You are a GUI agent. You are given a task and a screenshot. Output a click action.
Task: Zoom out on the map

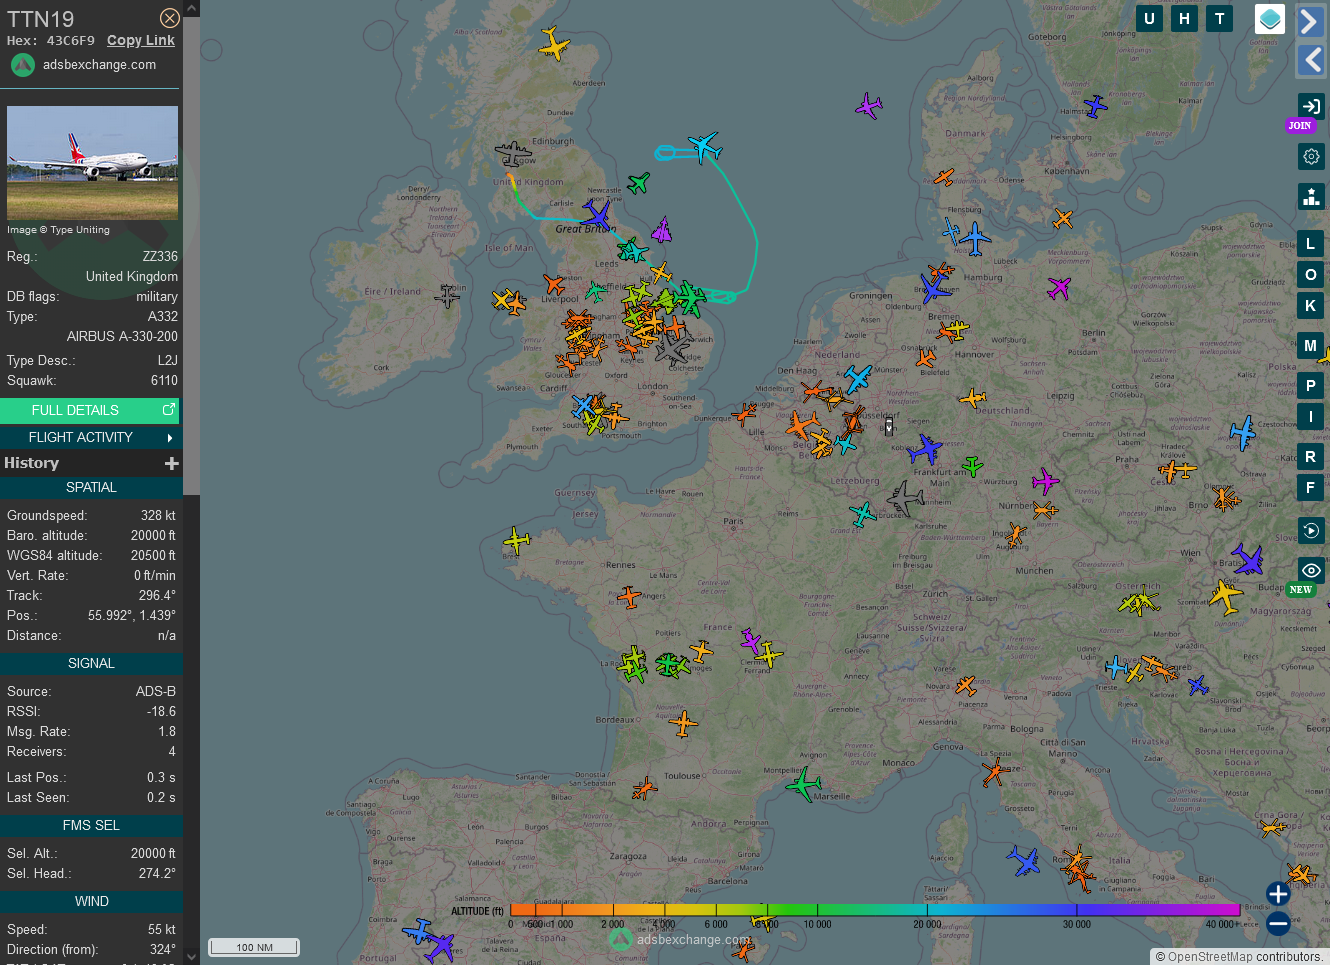[x=1278, y=923]
